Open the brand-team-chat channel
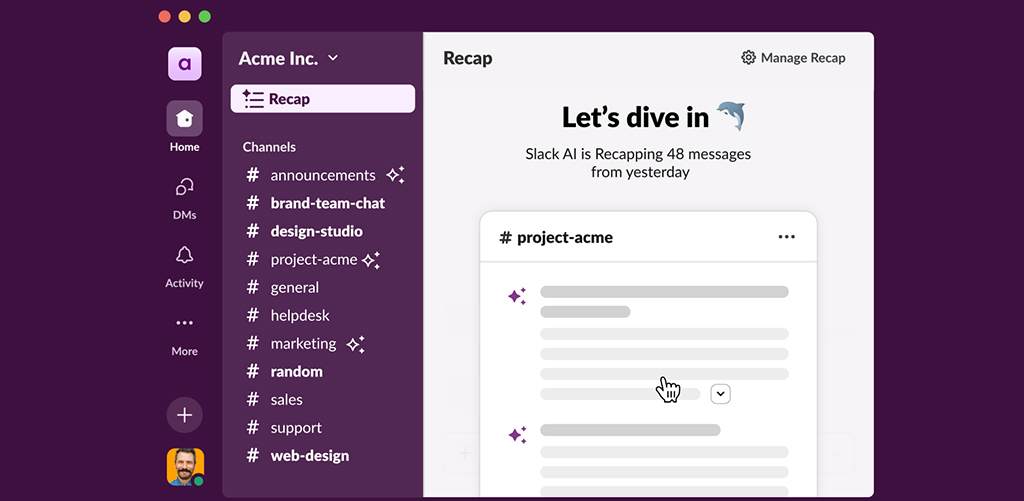Viewport: 1024px width, 501px height. click(x=327, y=203)
